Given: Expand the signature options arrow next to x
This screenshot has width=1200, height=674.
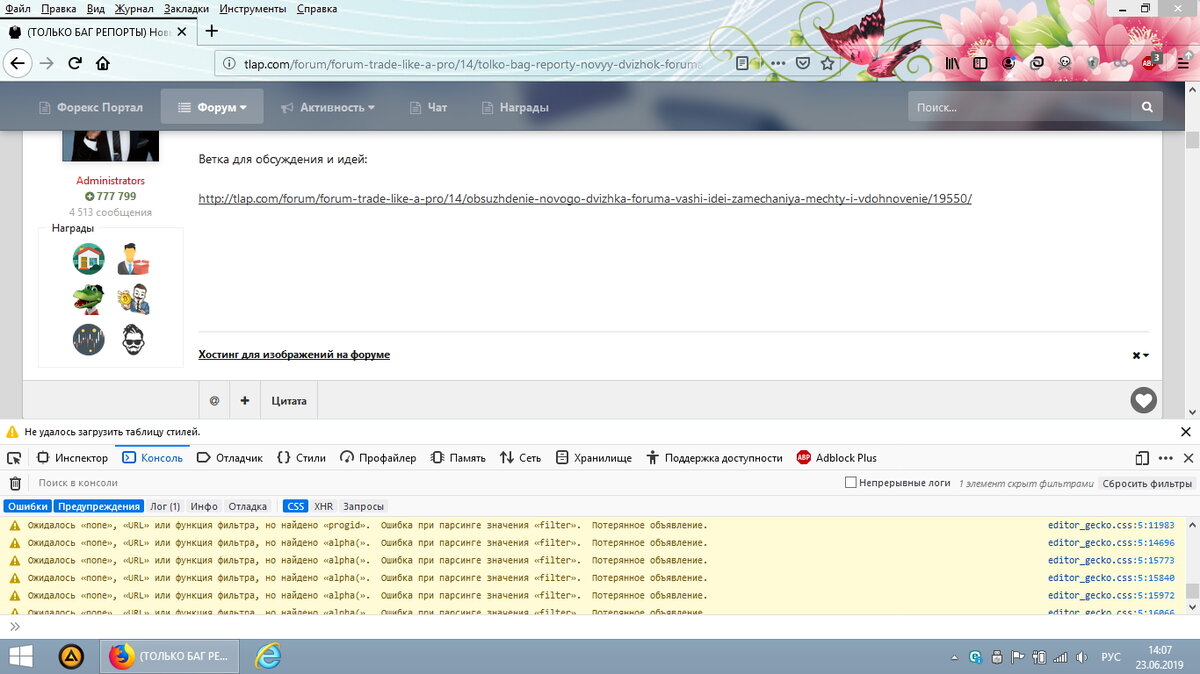Looking at the screenshot, I should click(1146, 355).
